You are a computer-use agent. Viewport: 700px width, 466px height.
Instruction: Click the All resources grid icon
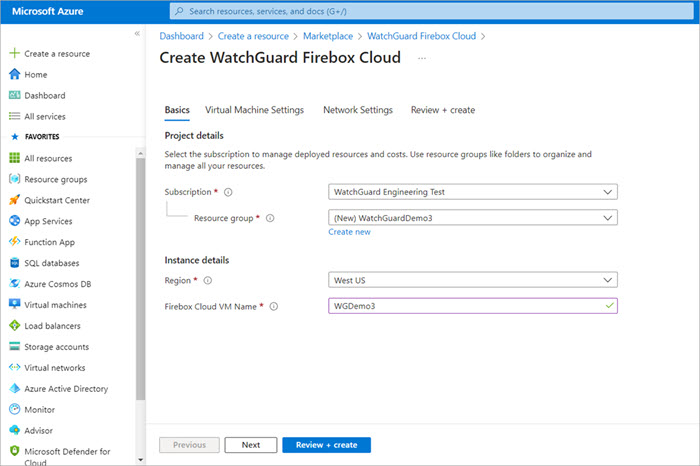point(14,158)
